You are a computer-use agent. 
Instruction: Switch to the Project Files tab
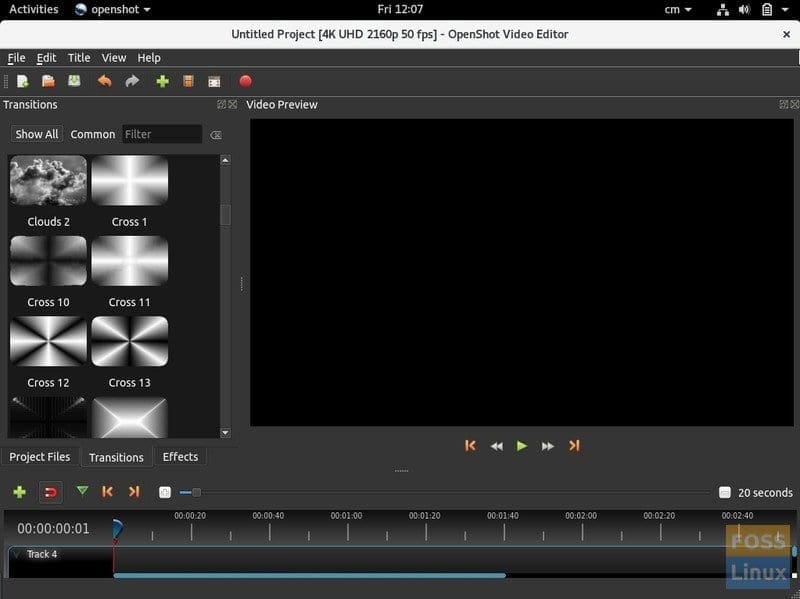click(x=40, y=457)
